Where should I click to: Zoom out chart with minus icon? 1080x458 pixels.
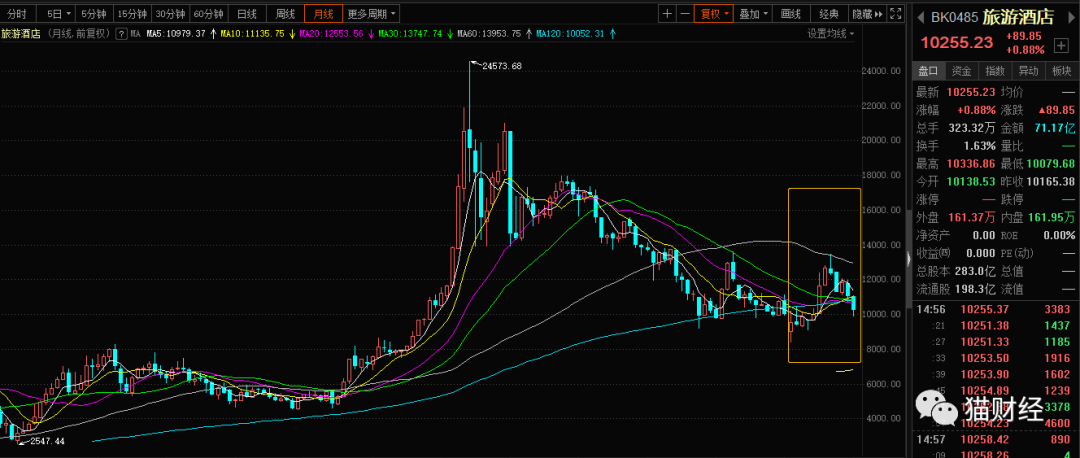coord(684,14)
